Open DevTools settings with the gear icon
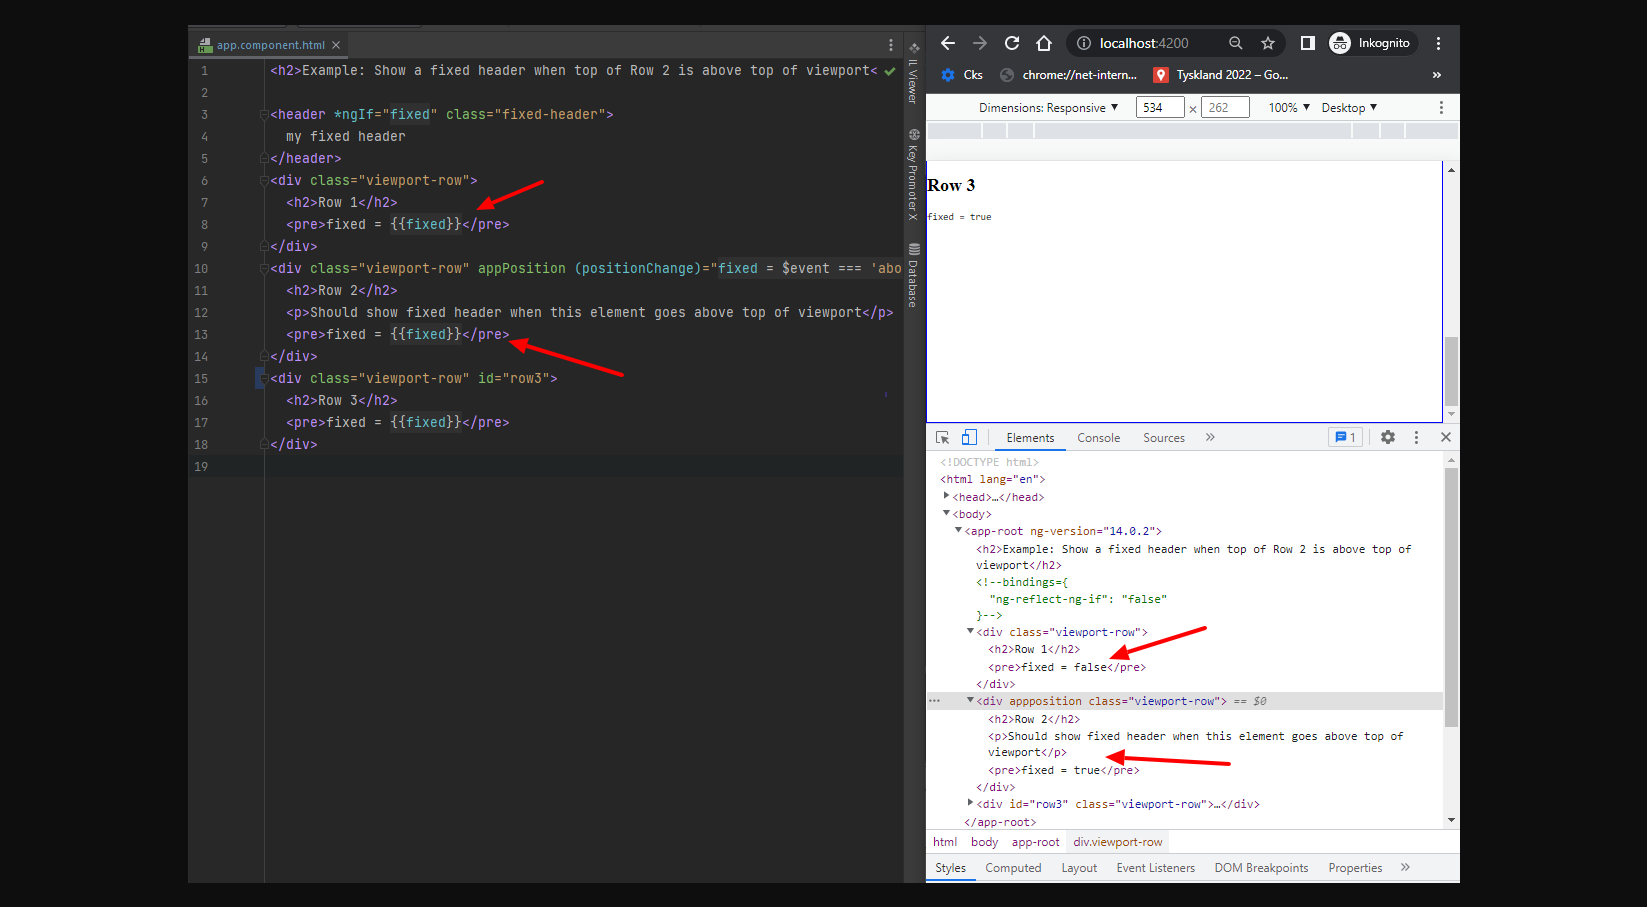Viewport: 1647px width, 907px height. (x=1387, y=437)
